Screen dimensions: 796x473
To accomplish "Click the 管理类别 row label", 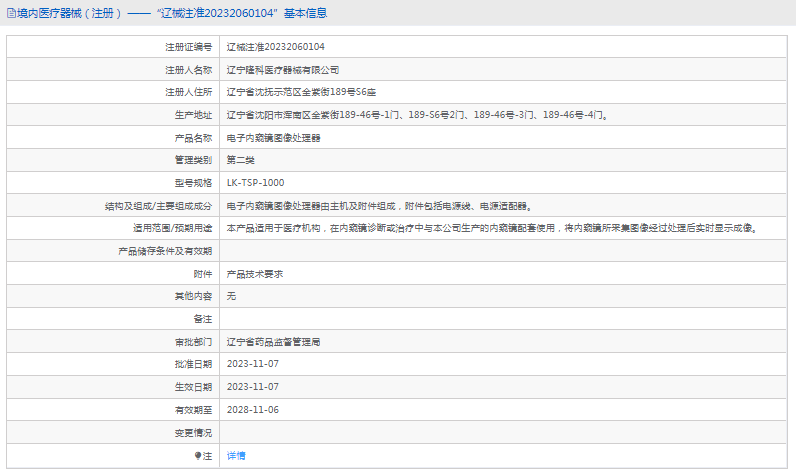I will pos(193,160).
